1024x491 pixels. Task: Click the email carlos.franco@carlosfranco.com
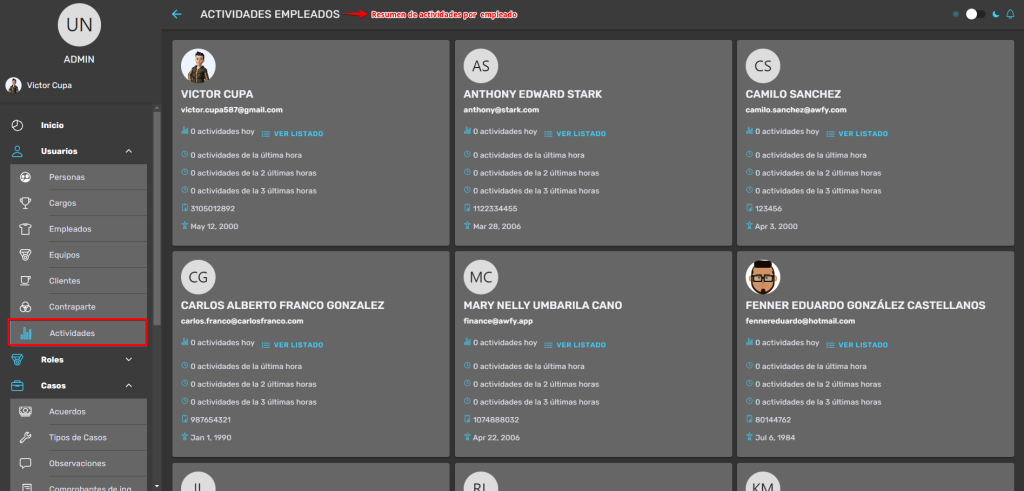pyautogui.click(x=242, y=321)
